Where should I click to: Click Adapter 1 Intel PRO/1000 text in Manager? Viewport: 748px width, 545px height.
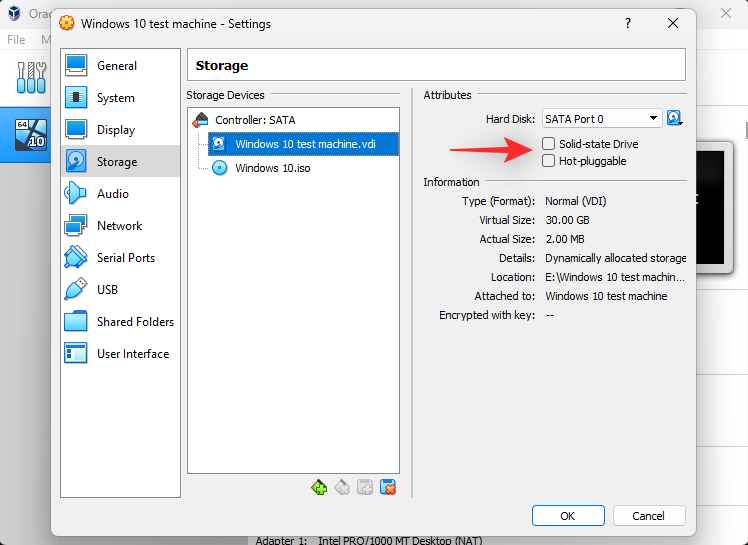click(369, 540)
